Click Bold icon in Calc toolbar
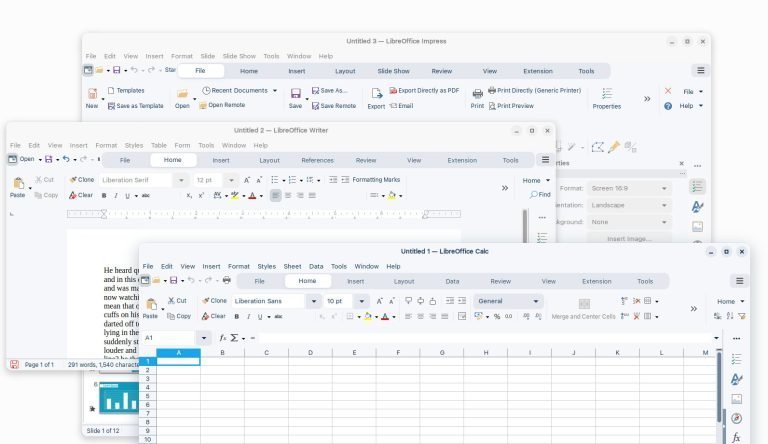The width and height of the screenshot is (768, 444). 237,317
